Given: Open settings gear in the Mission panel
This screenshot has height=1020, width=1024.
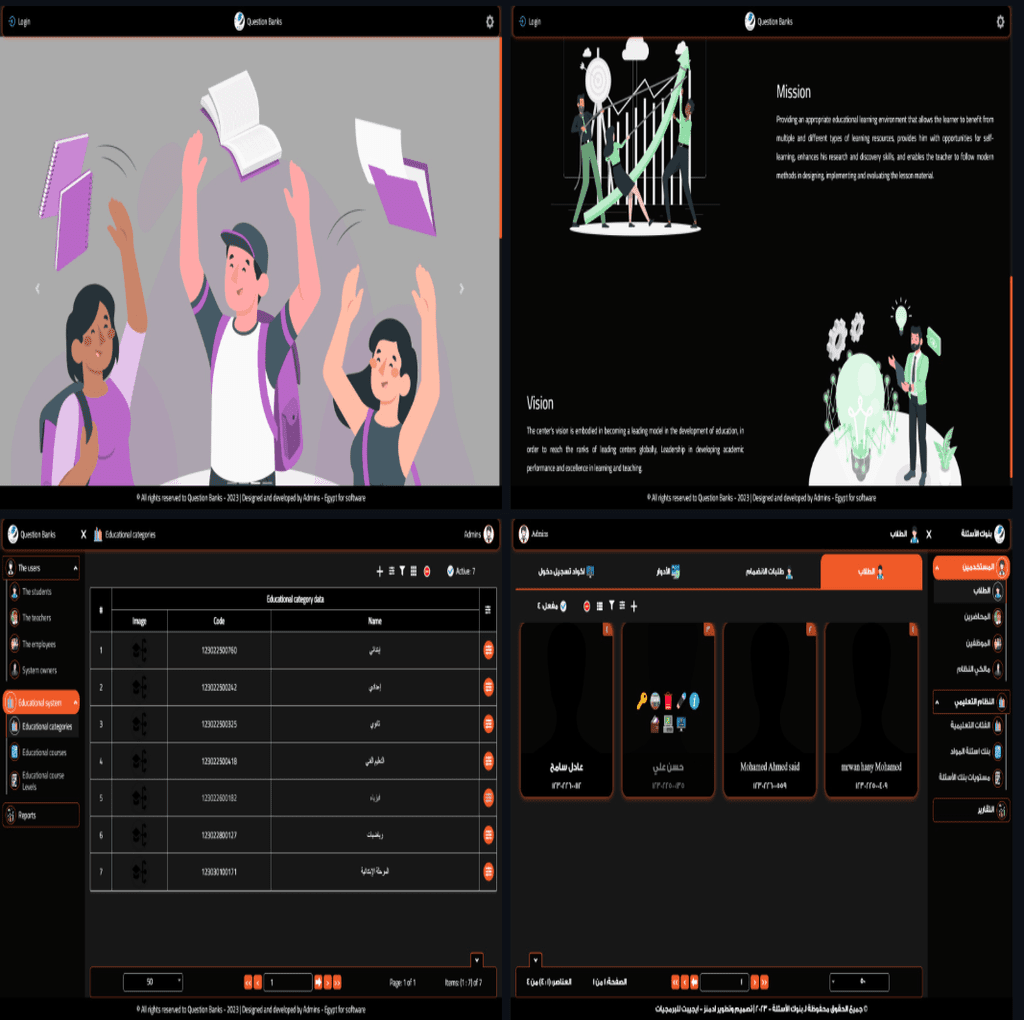Looking at the screenshot, I should click(x=1000, y=22).
